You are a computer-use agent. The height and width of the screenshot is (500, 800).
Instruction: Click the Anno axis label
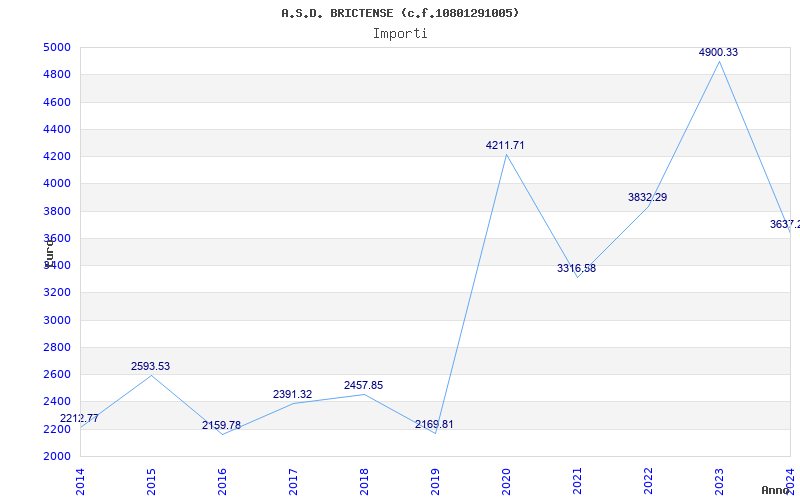(x=775, y=490)
